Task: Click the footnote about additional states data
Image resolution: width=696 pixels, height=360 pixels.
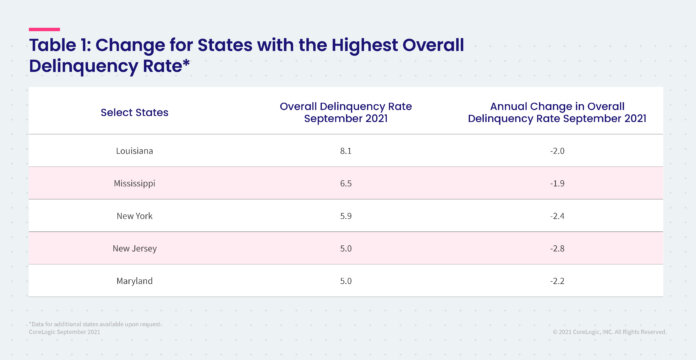Action: (x=95, y=325)
